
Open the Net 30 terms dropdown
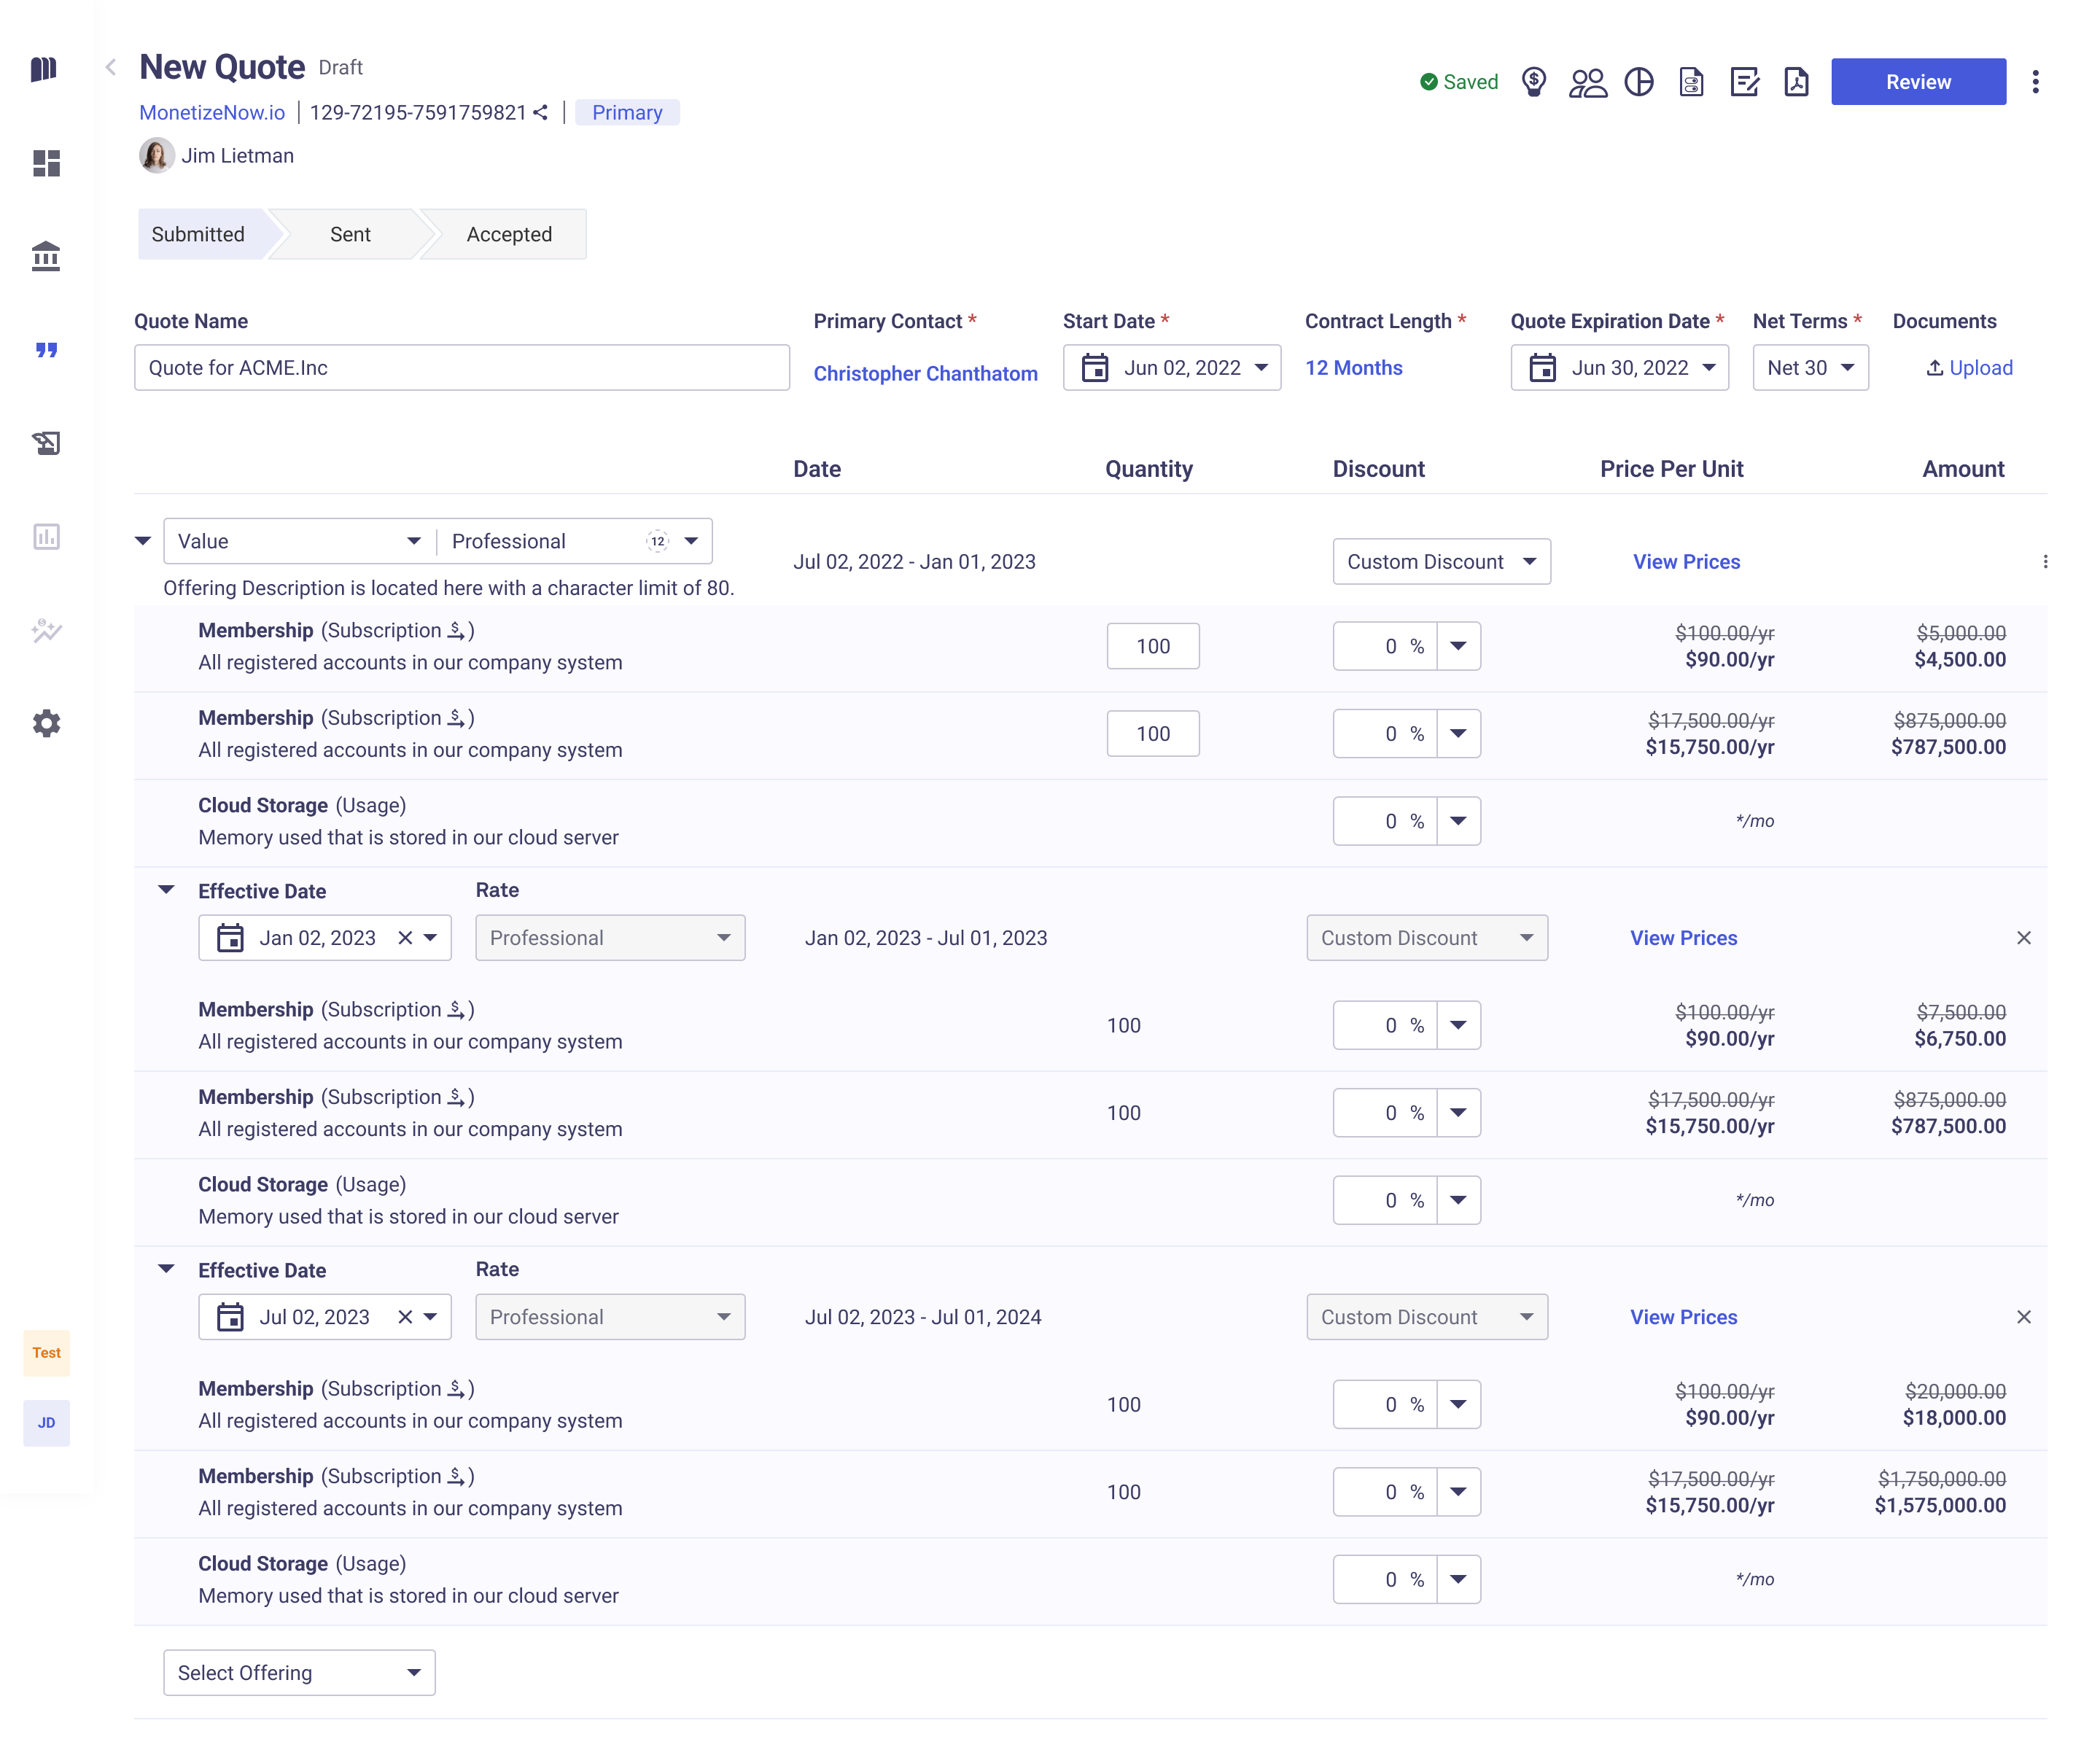(x=1811, y=368)
